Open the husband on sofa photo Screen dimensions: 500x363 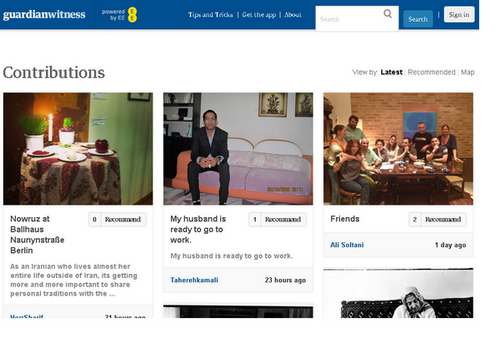coord(238,149)
